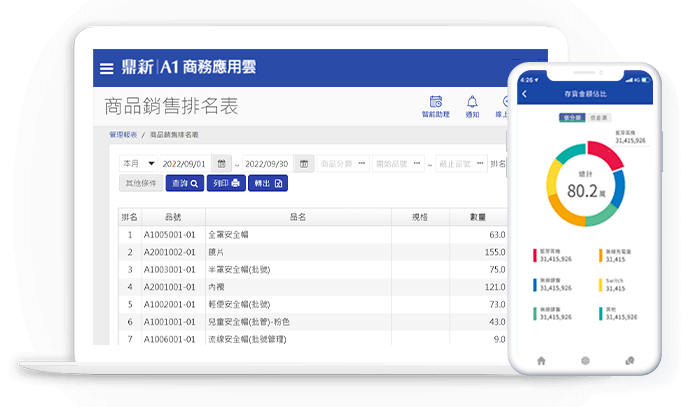Tap the 其他 legend entry on the phone
The image size is (691, 407).
pos(618,313)
